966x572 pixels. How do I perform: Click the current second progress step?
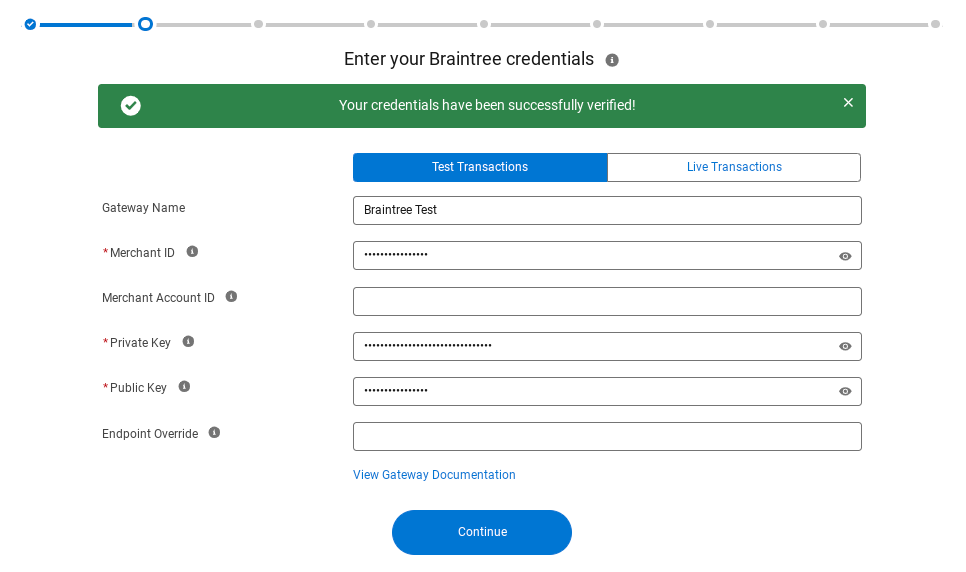point(145,25)
